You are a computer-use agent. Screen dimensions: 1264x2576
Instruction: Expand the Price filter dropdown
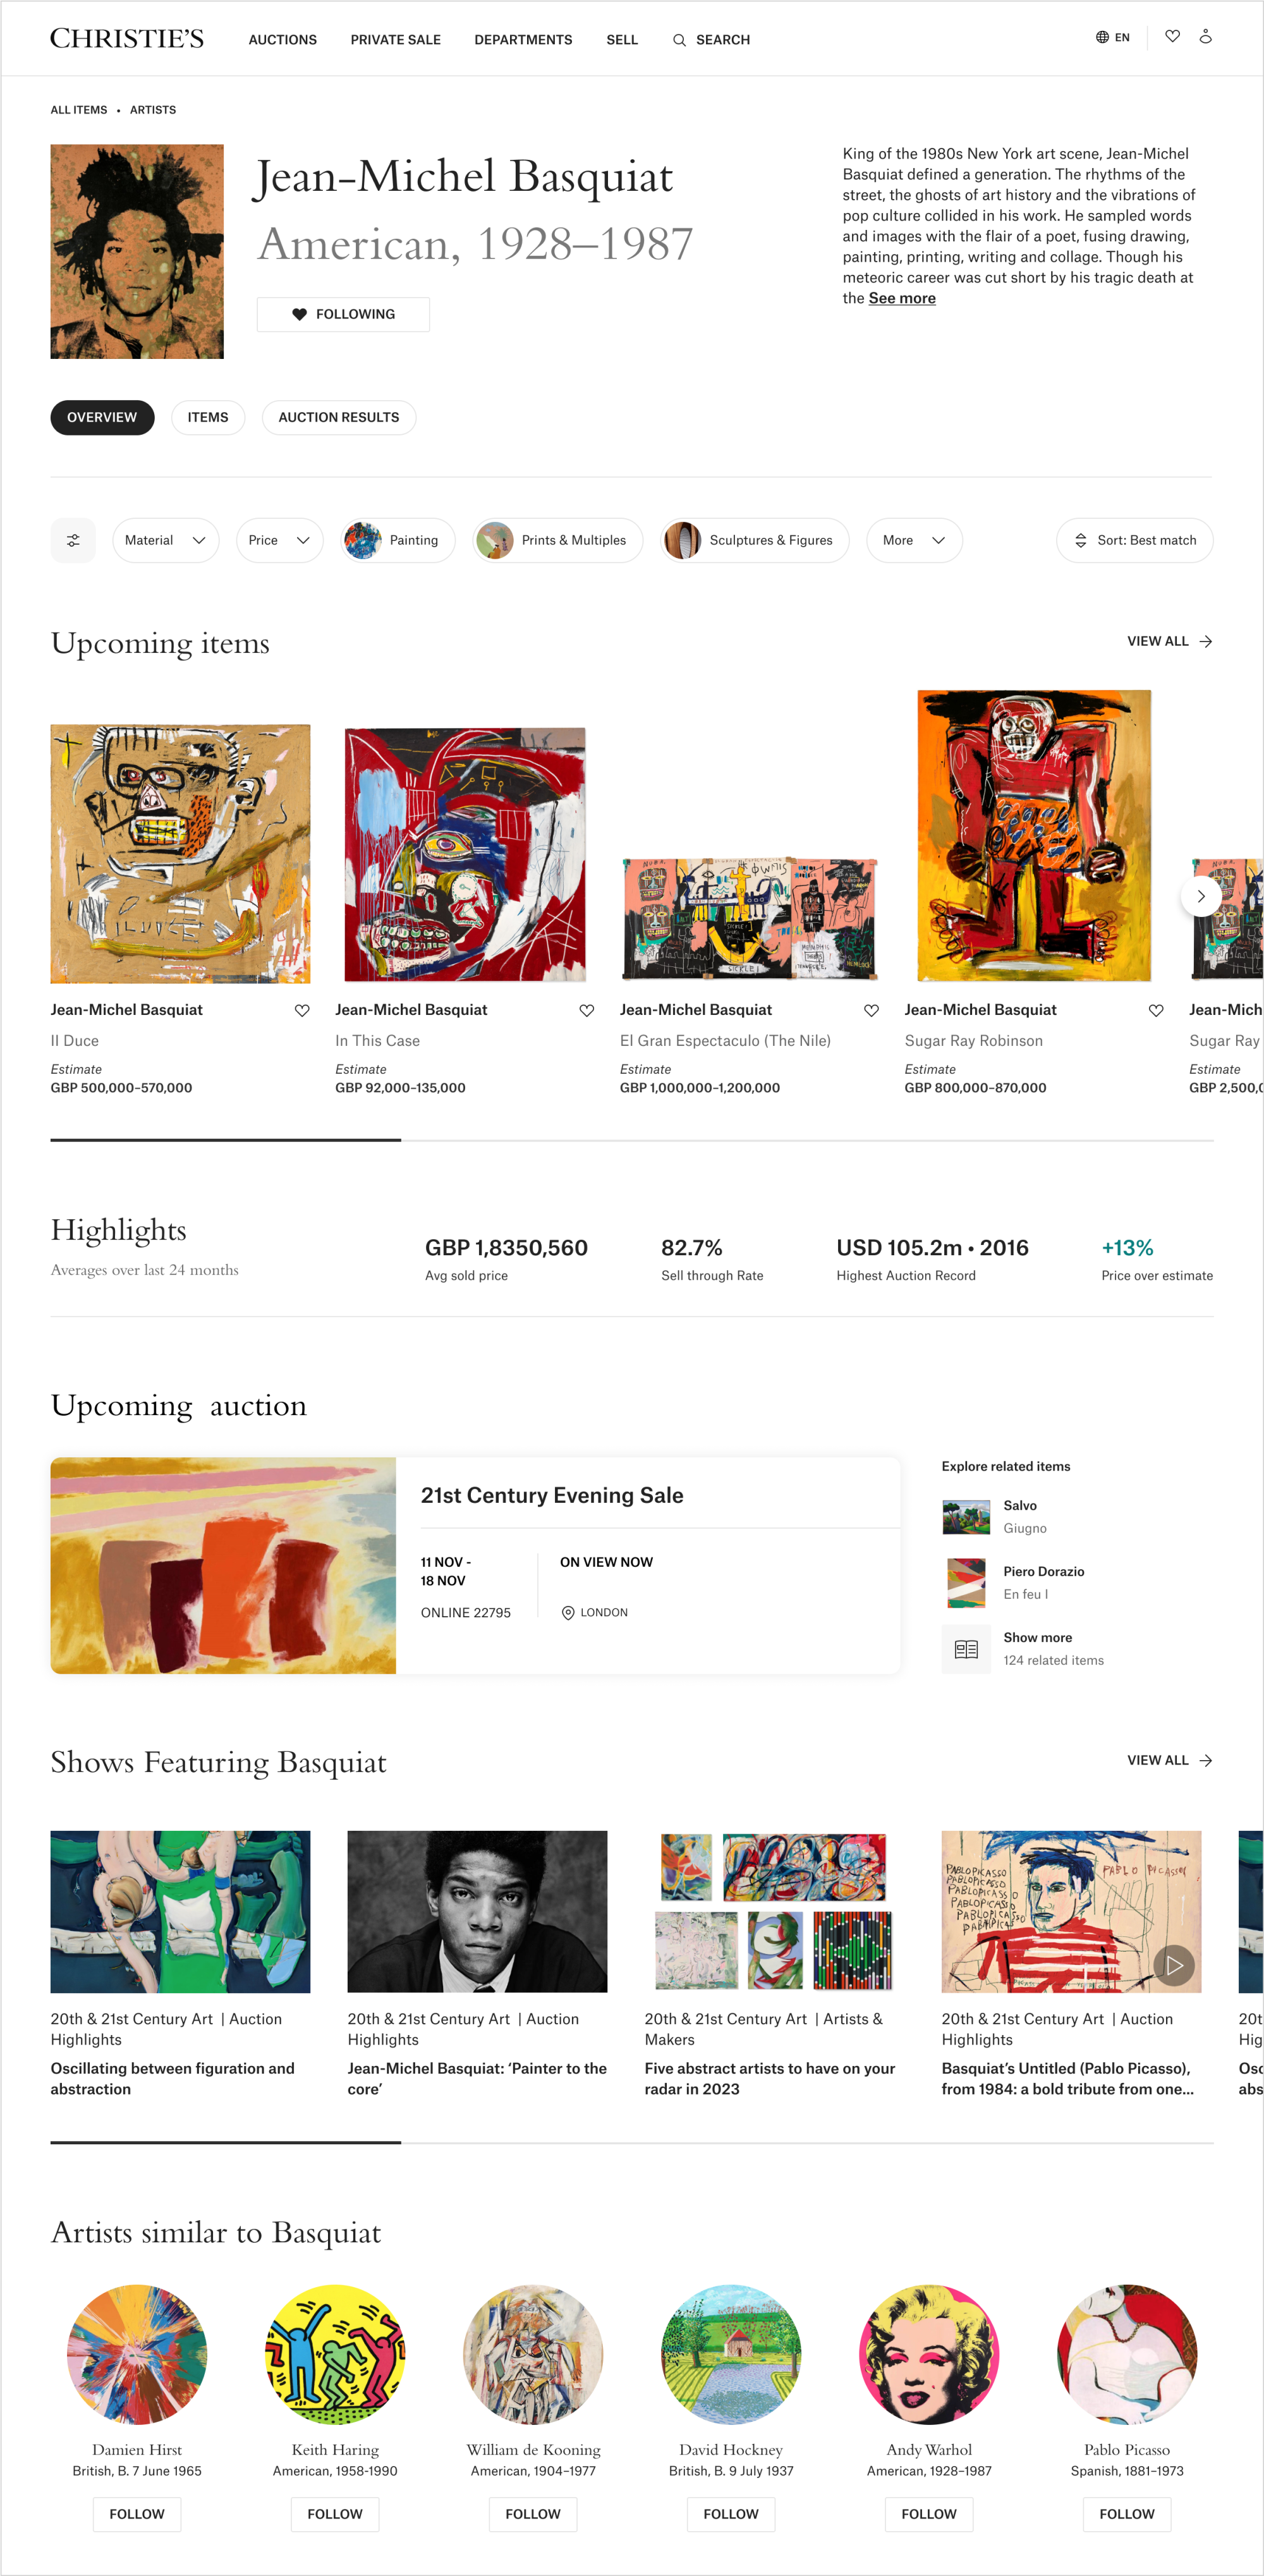point(280,540)
